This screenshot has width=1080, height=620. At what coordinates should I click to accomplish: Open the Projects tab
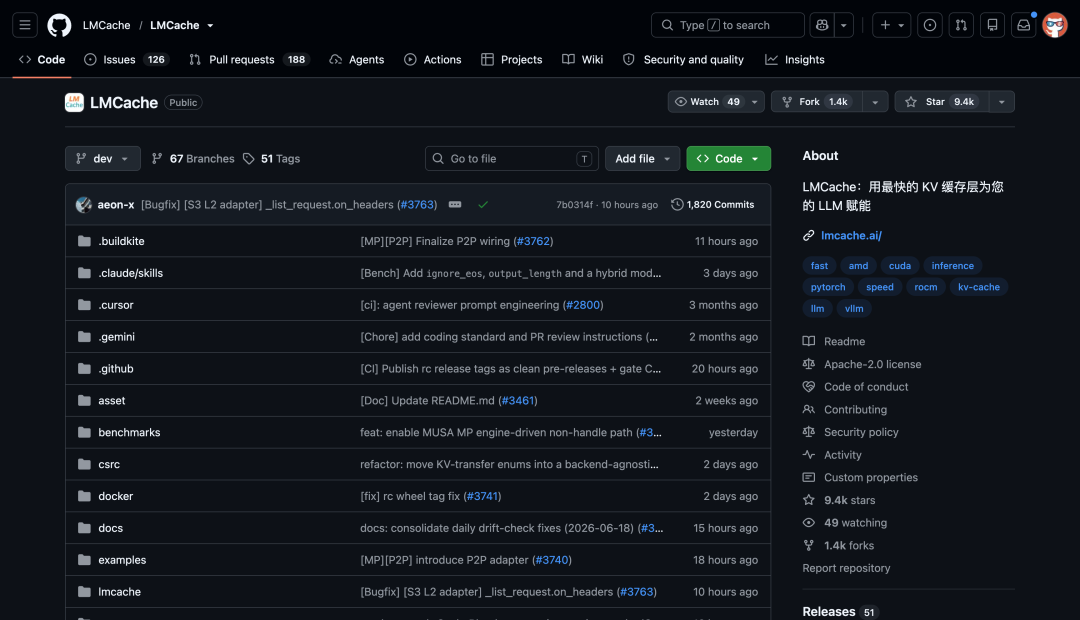(512, 60)
